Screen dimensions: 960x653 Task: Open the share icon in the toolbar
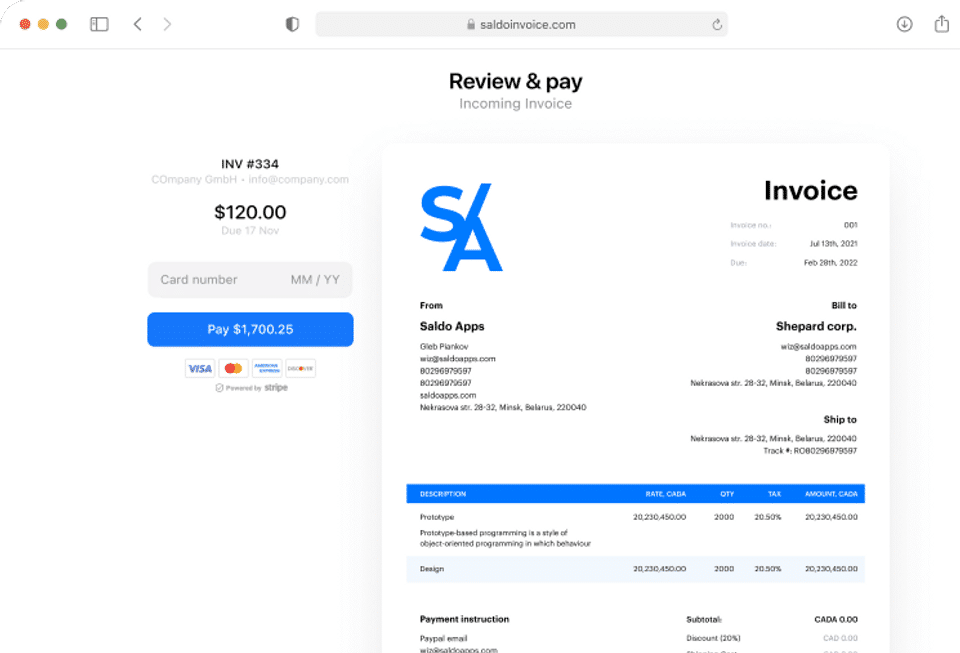(x=942, y=24)
